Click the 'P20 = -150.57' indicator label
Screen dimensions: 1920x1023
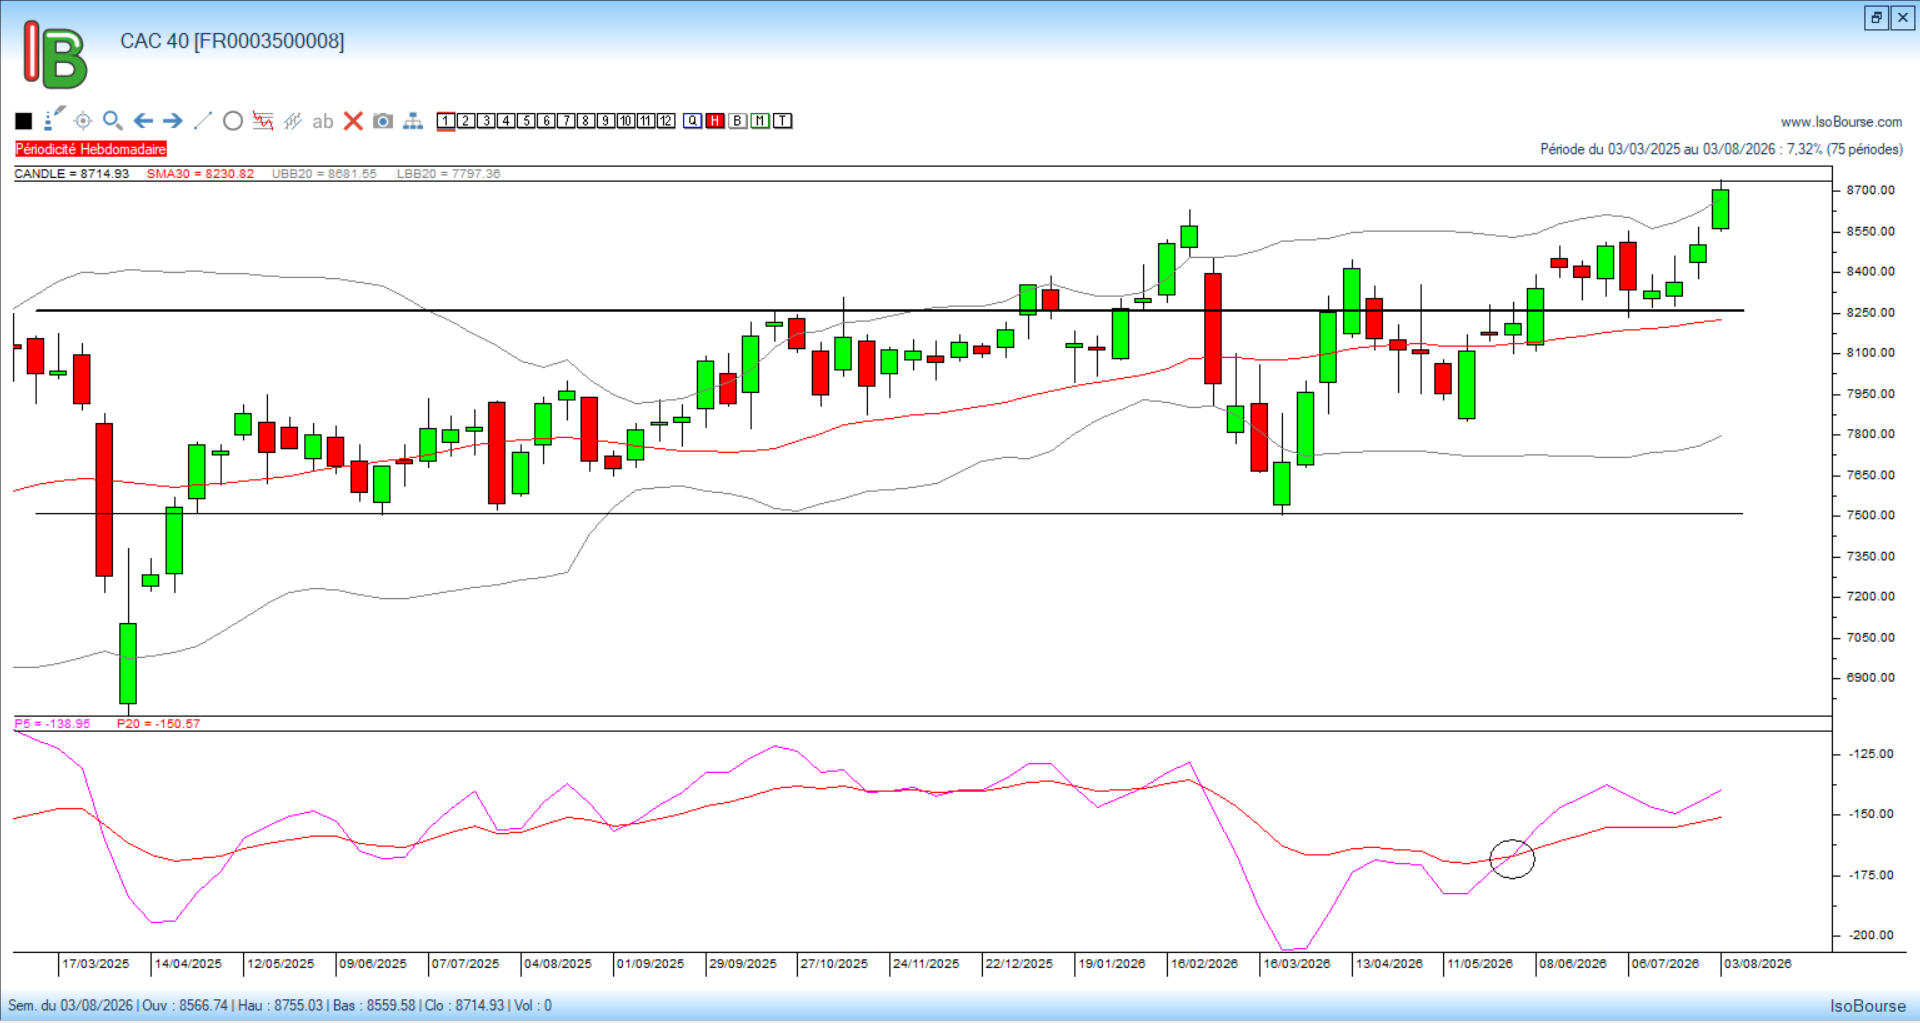coord(158,724)
